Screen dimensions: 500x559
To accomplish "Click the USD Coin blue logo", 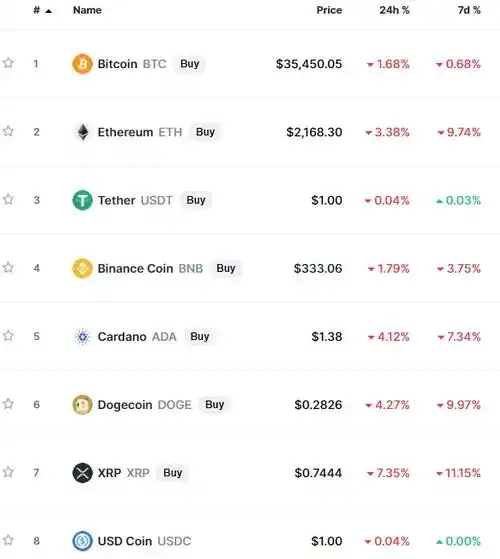I will coord(82,541).
